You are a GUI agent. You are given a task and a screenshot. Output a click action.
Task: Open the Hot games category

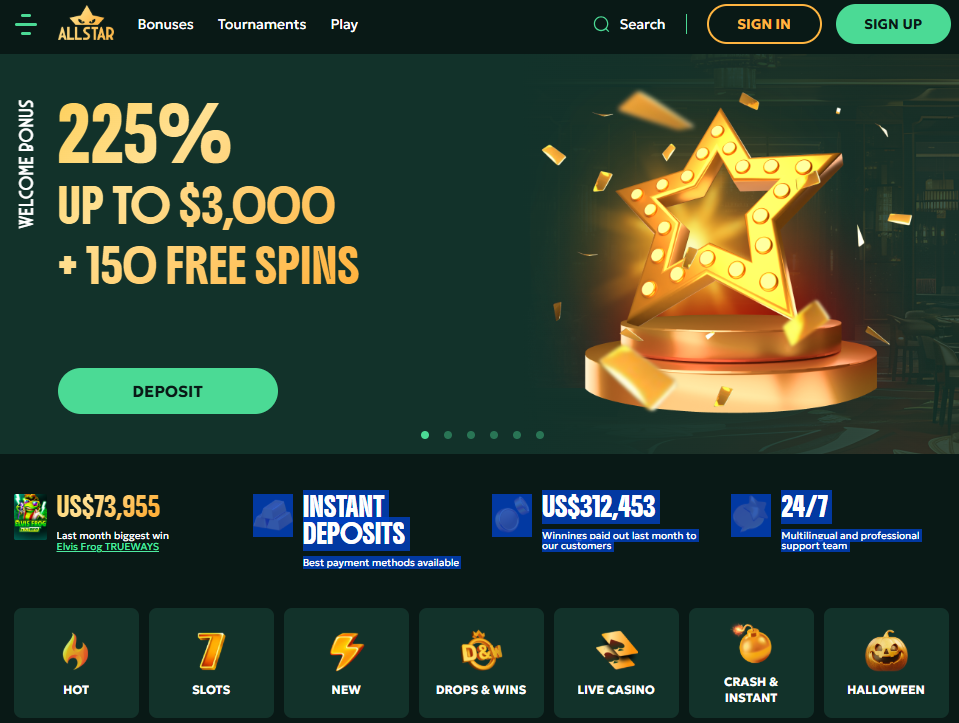76,662
